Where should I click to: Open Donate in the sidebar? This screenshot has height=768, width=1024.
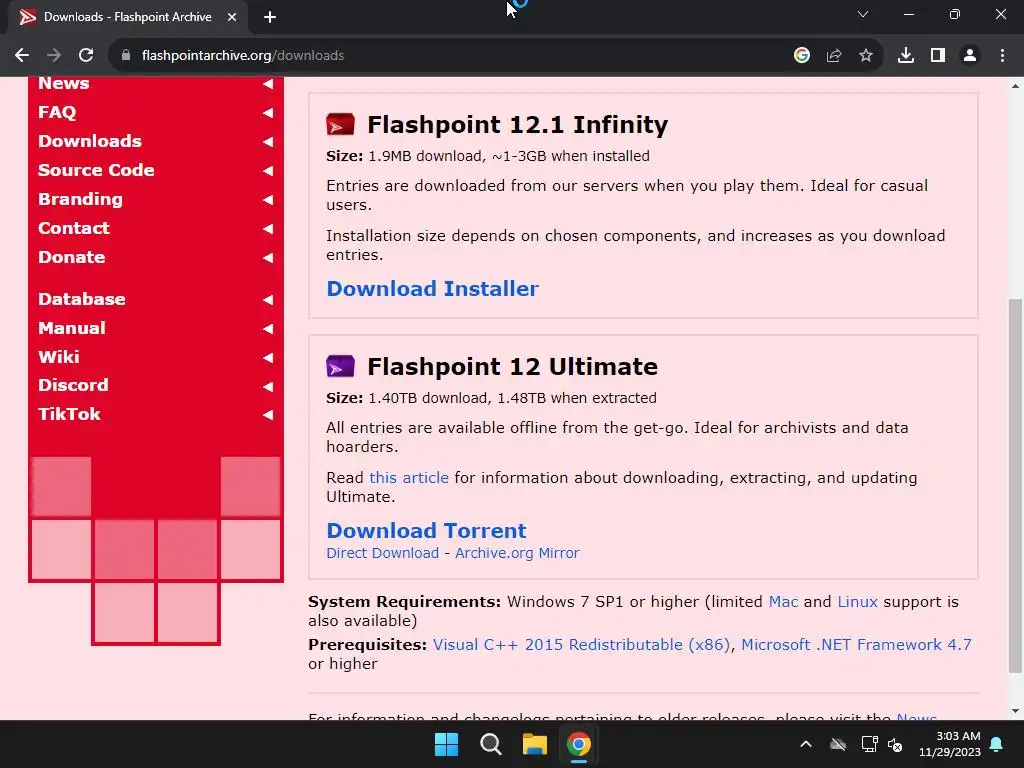click(x=72, y=257)
